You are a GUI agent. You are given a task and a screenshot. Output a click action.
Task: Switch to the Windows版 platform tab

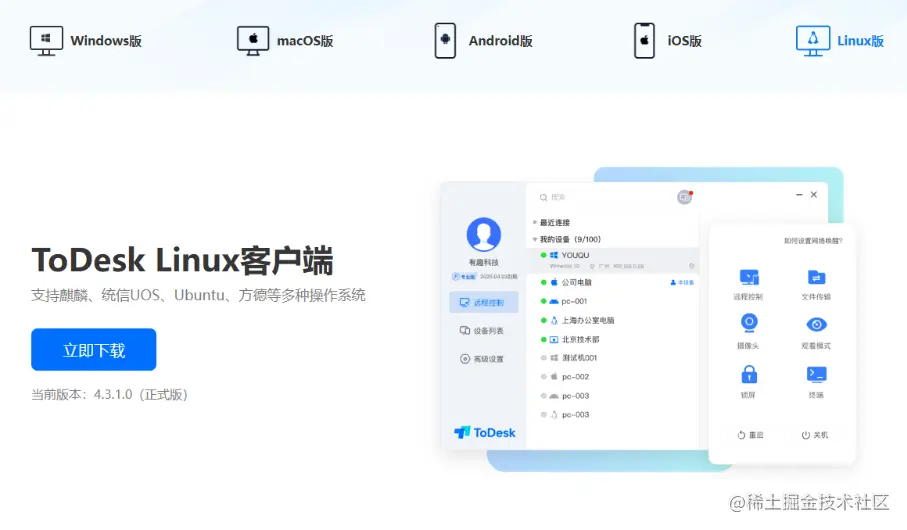point(86,41)
